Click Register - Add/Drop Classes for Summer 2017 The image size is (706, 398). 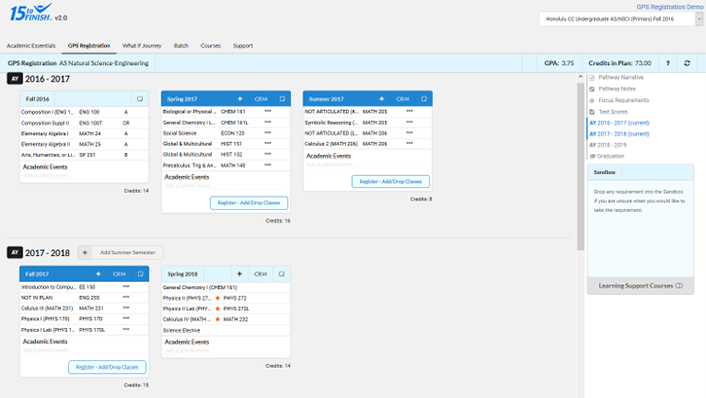(390, 181)
